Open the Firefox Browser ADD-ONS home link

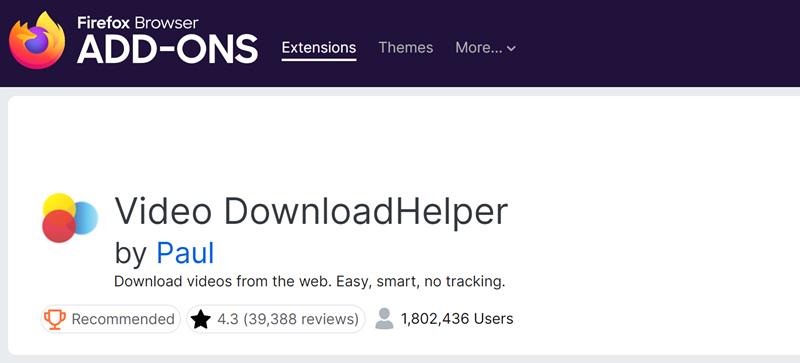[134, 40]
